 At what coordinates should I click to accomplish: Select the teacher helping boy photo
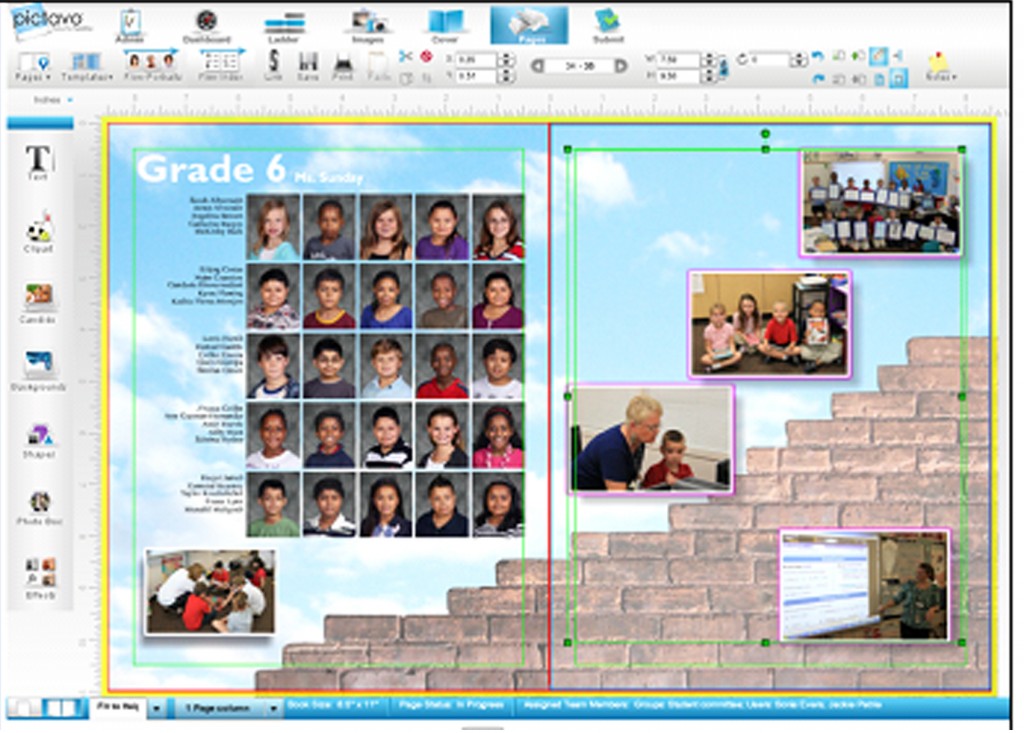651,438
